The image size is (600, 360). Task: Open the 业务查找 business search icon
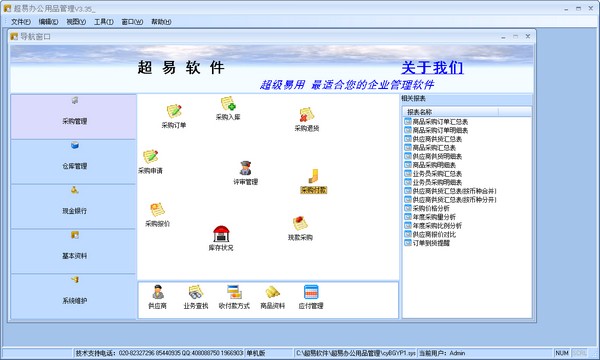click(196, 297)
